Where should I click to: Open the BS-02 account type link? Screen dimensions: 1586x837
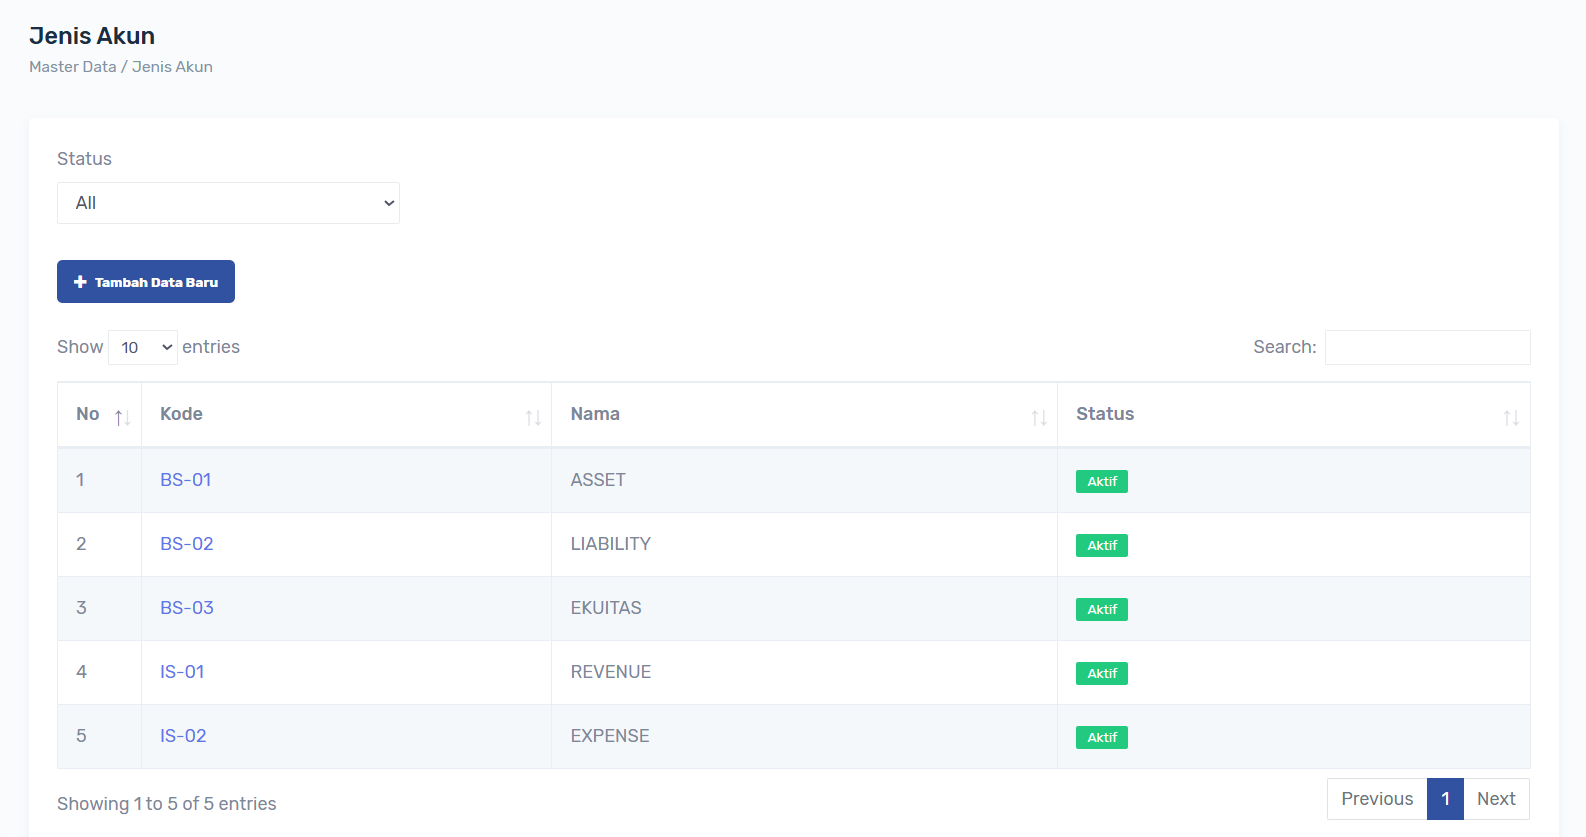[187, 544]
